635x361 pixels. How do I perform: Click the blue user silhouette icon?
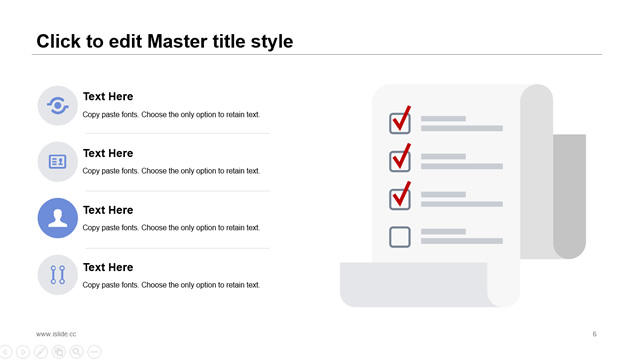[58, 218]
